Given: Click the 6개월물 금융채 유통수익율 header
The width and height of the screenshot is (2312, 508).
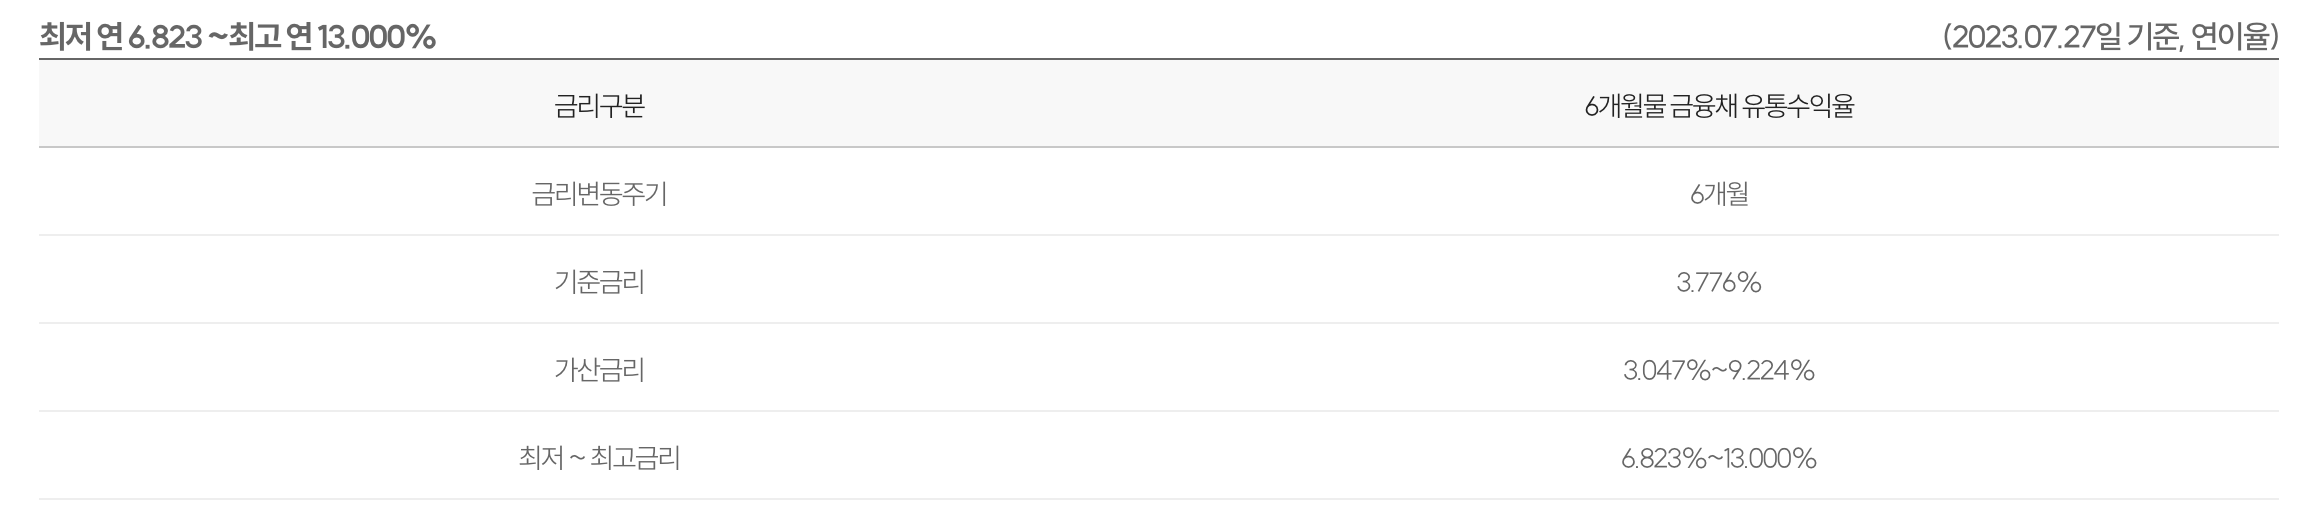Looking at the screenshot, I should coord(1719,106).
